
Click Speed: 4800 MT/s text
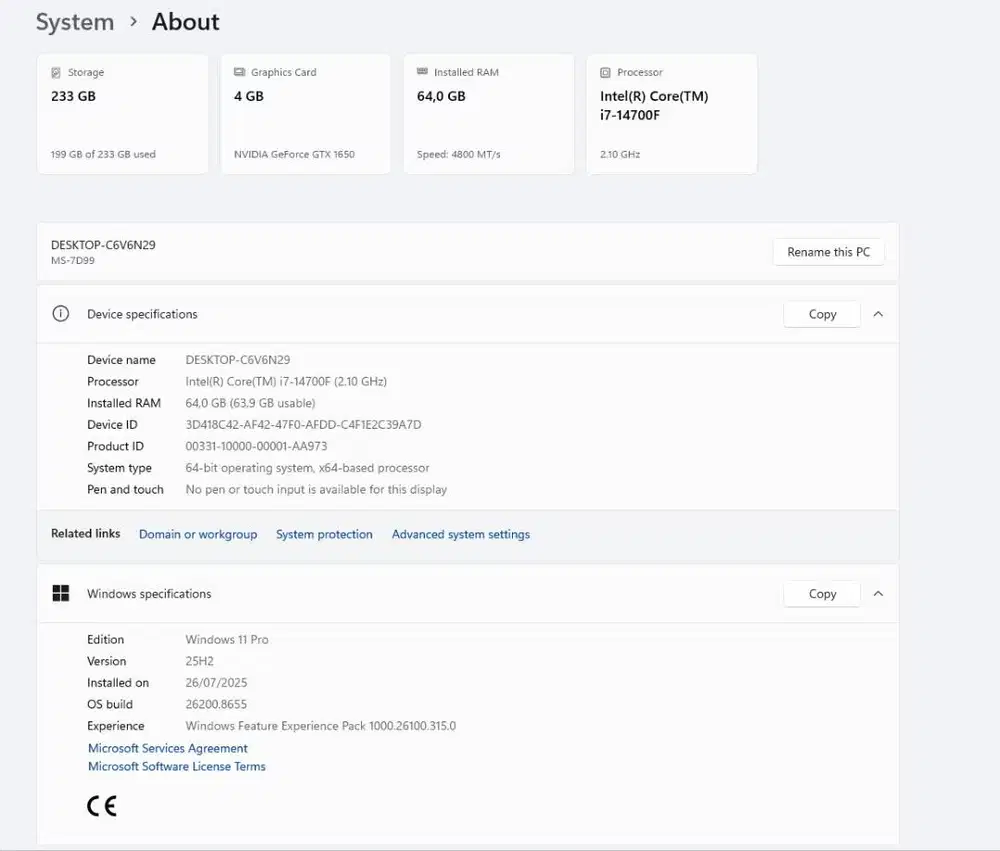click(458, 154)
